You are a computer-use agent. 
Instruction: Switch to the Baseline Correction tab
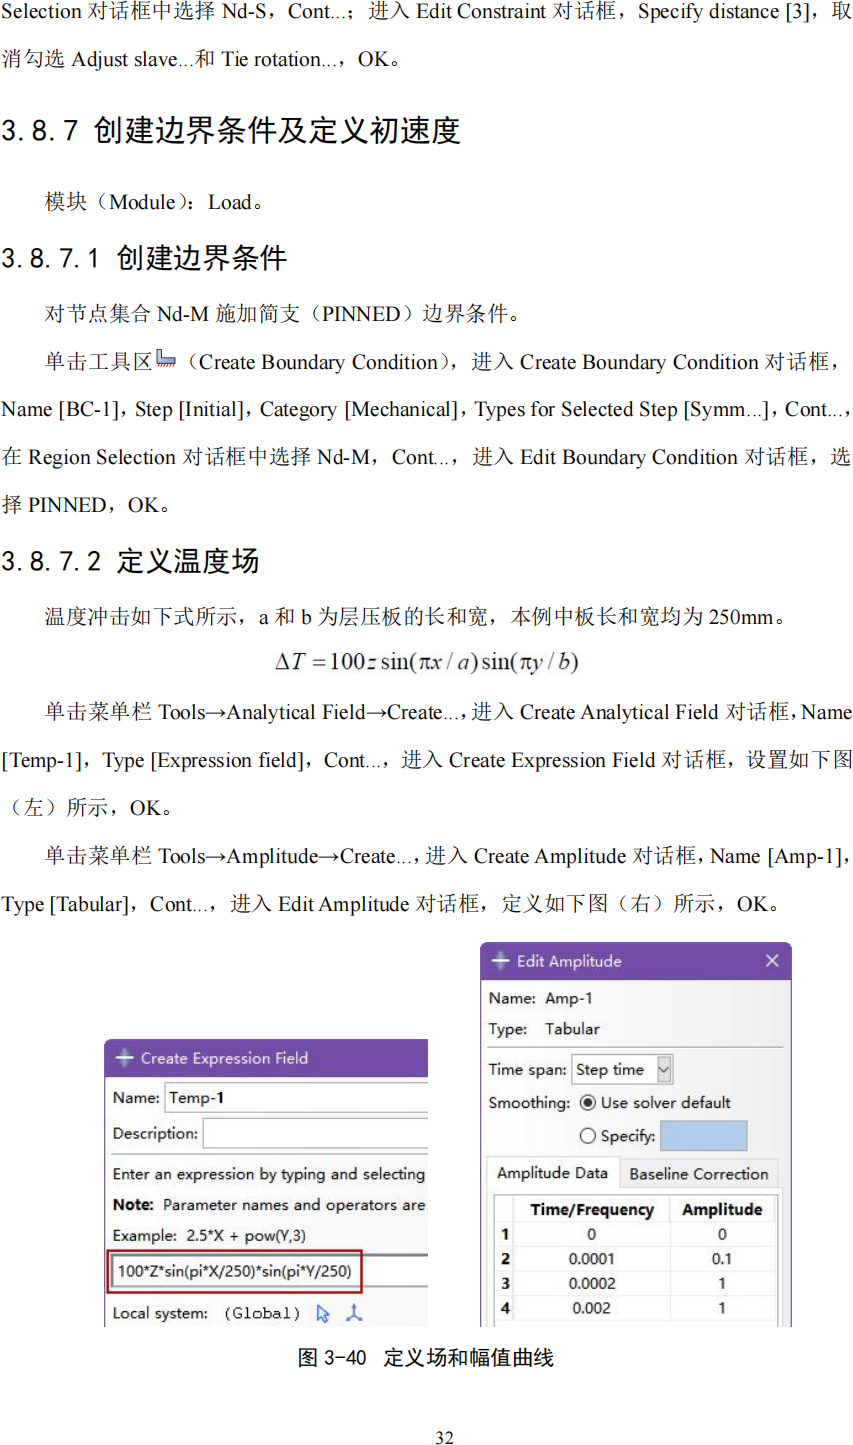click(x=699, y=1174)
